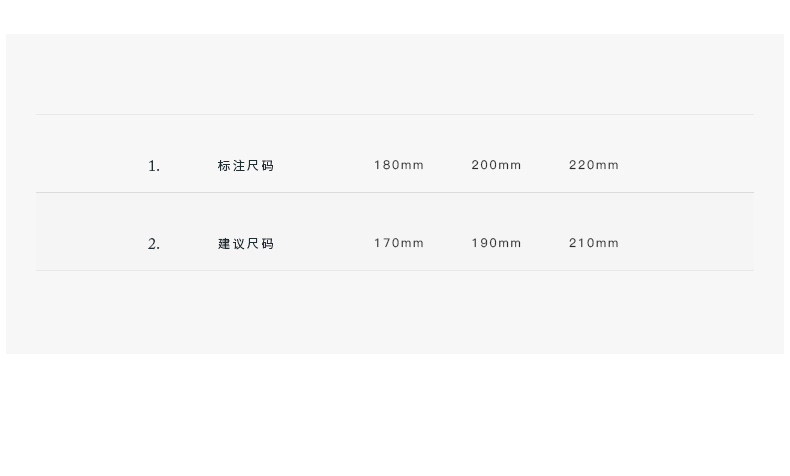Click the row number "1."

[x=154, y=166]
